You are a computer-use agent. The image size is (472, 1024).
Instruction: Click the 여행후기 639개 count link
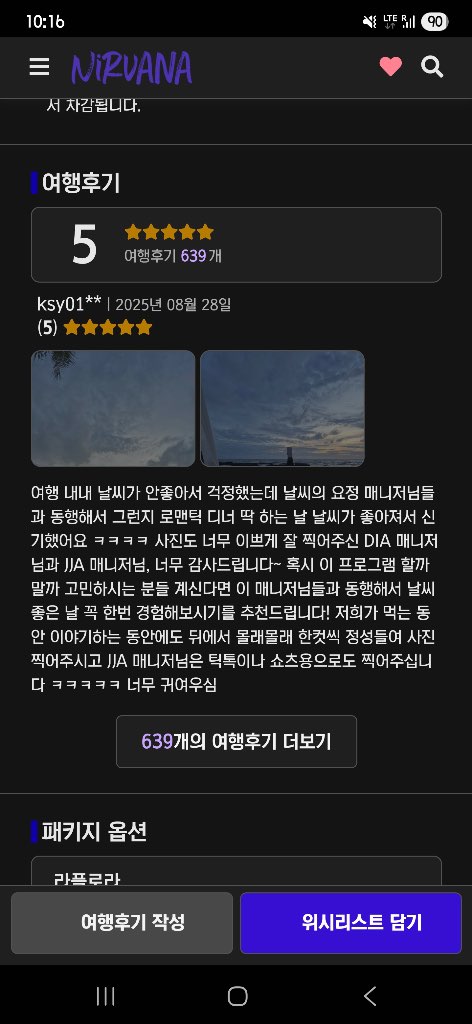pyautogui.click(x=173, y=256)
